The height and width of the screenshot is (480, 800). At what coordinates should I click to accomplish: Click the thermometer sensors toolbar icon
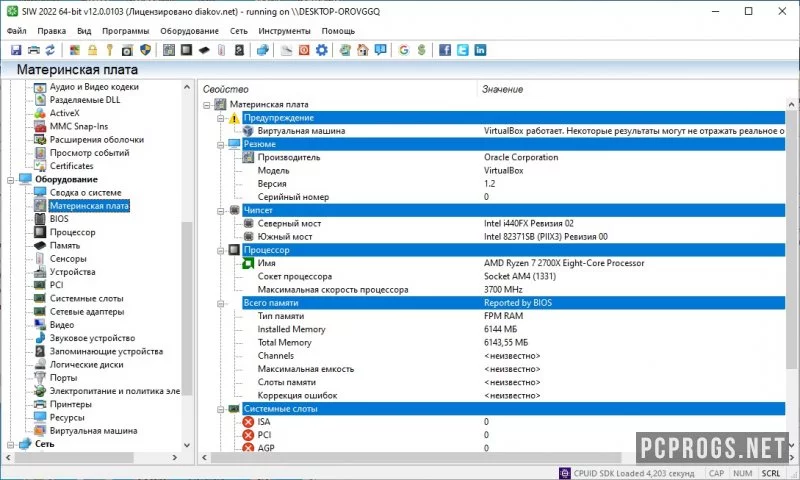point(221,50)
